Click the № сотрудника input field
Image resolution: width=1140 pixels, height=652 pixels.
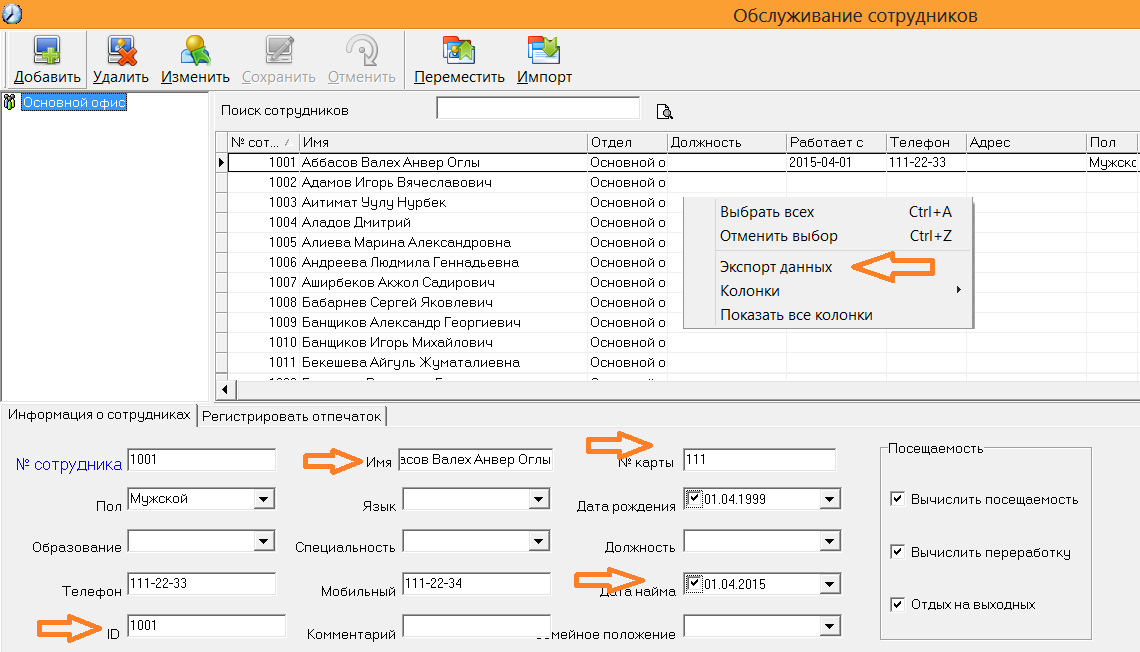point(201,459)
